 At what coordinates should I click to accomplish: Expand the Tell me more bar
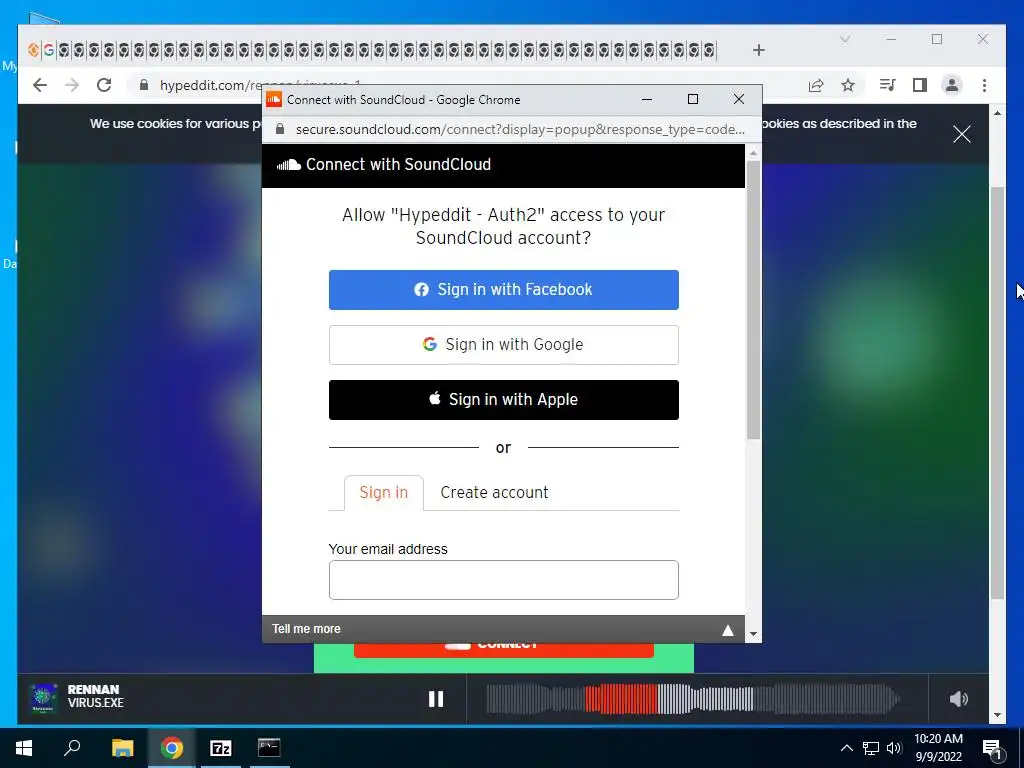503,629
